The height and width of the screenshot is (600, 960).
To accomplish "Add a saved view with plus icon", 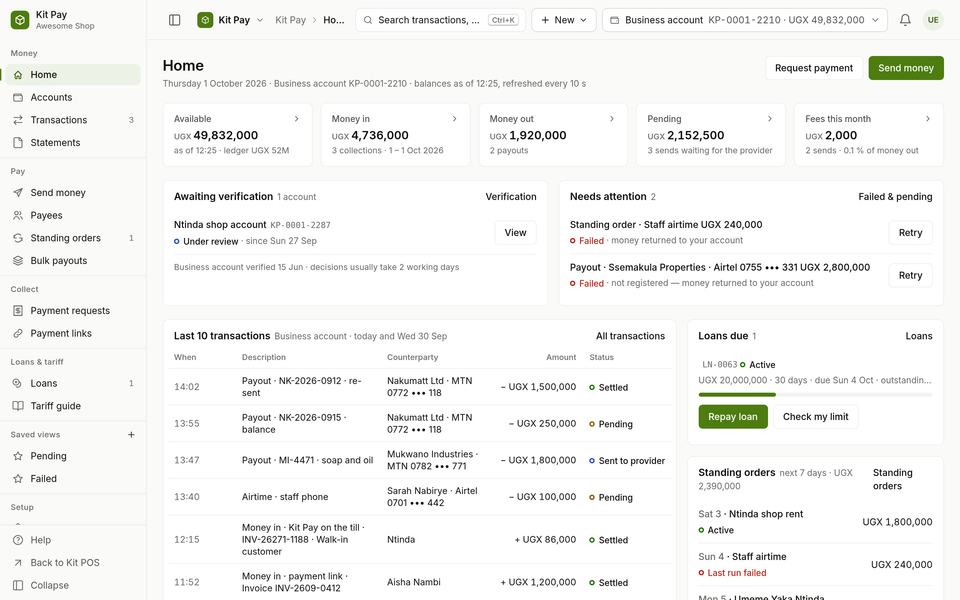I will pos(131,435).
